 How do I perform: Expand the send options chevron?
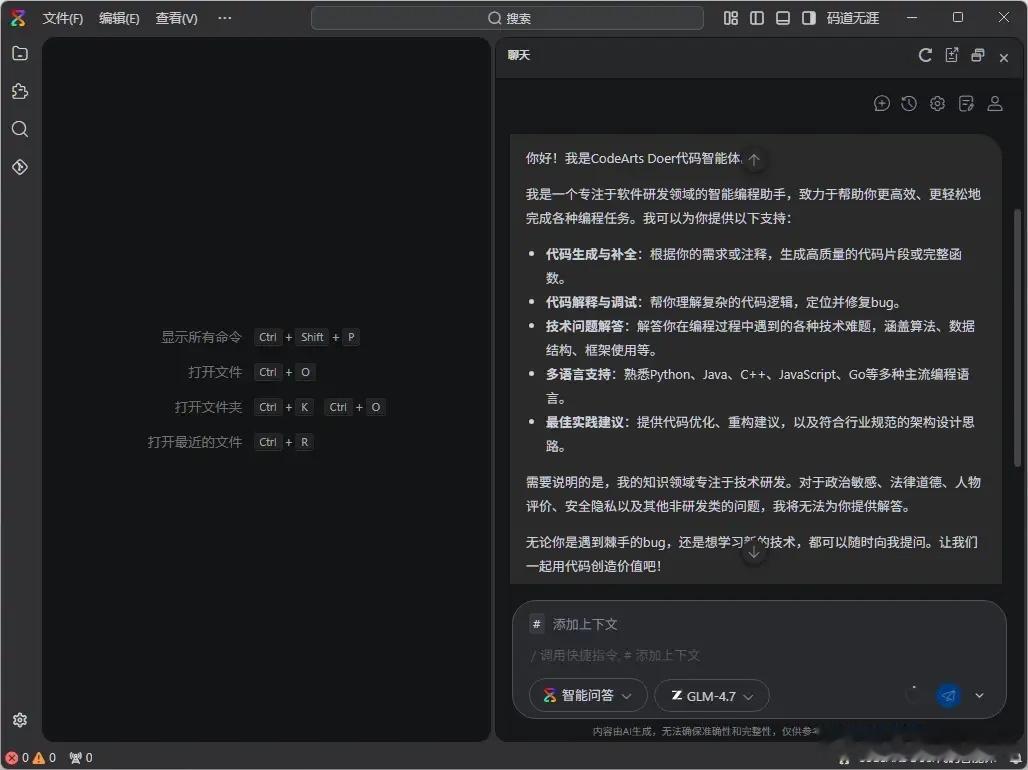pyautogui.click(x=979, y=695)
